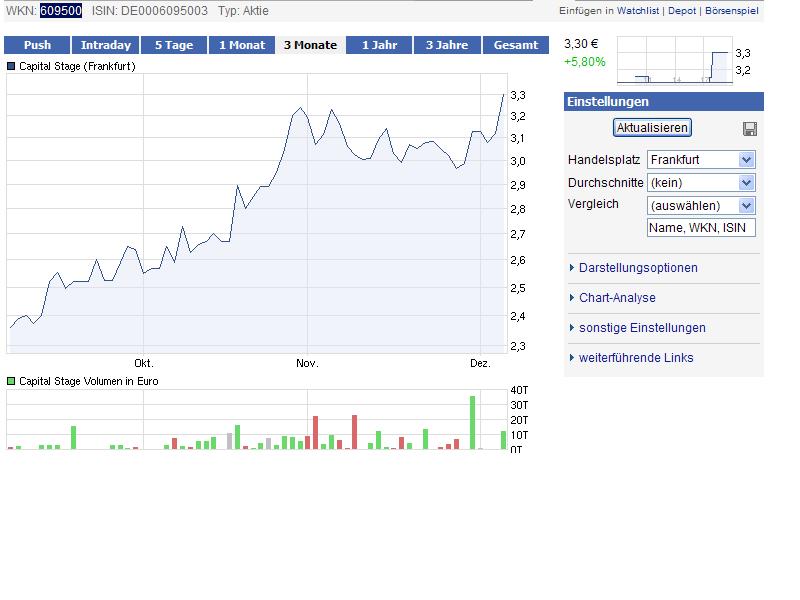Click the Name, WKN, ISIN input field
Image resolution: width=800 pixels, height=600 pixels.
pos(701,228)
